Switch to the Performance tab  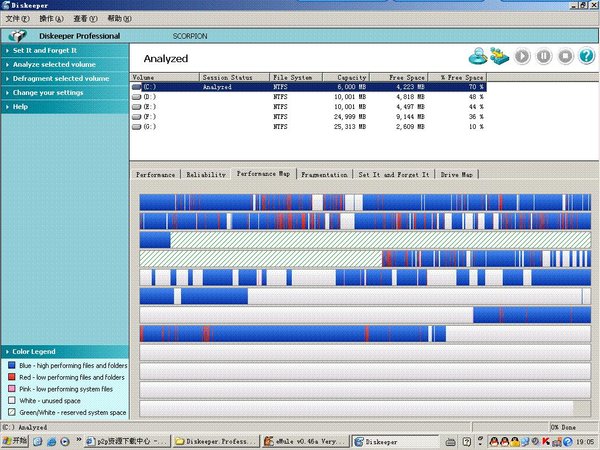pos(155,174)
